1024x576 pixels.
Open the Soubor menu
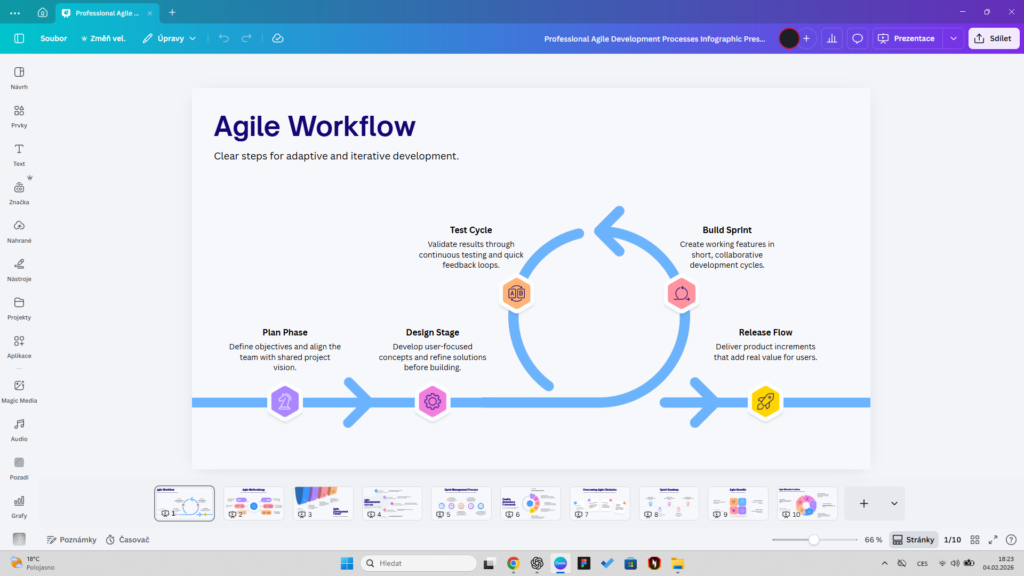(x=54, y=38)
